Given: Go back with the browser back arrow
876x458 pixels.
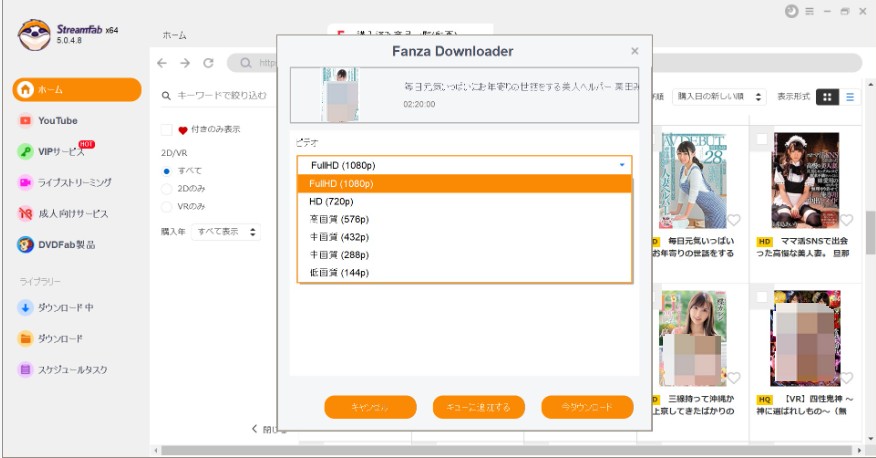Looking at the screenshot, I should pyautogui.click(x=162, y=63).
